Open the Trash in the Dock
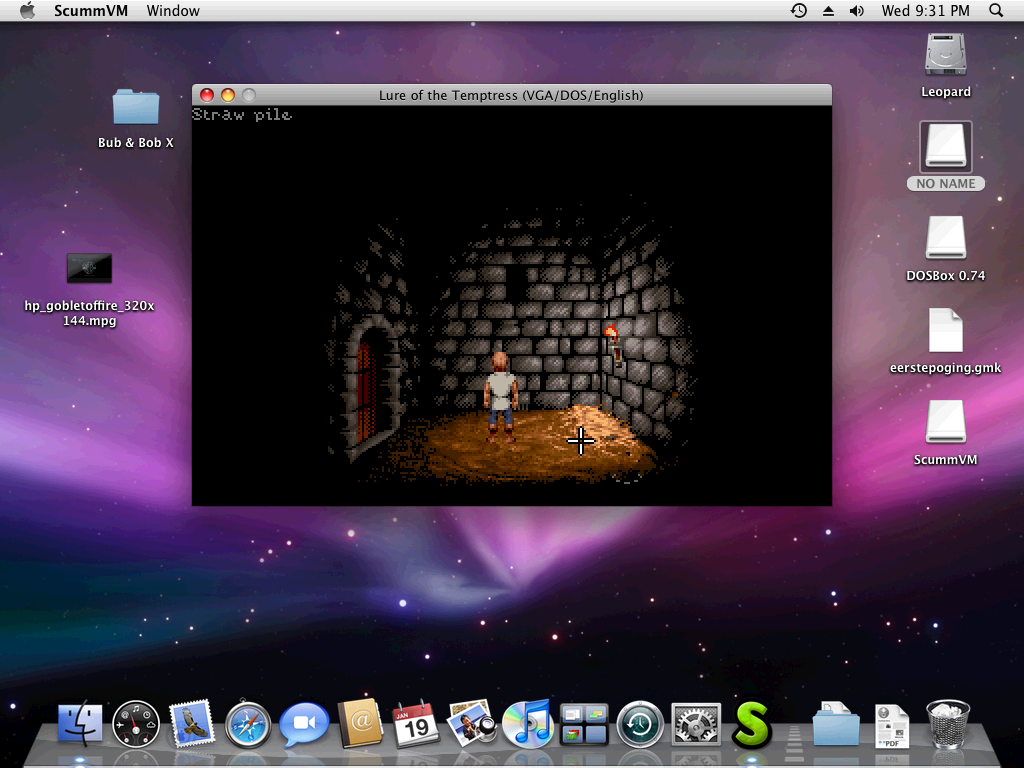 (947, 723)
